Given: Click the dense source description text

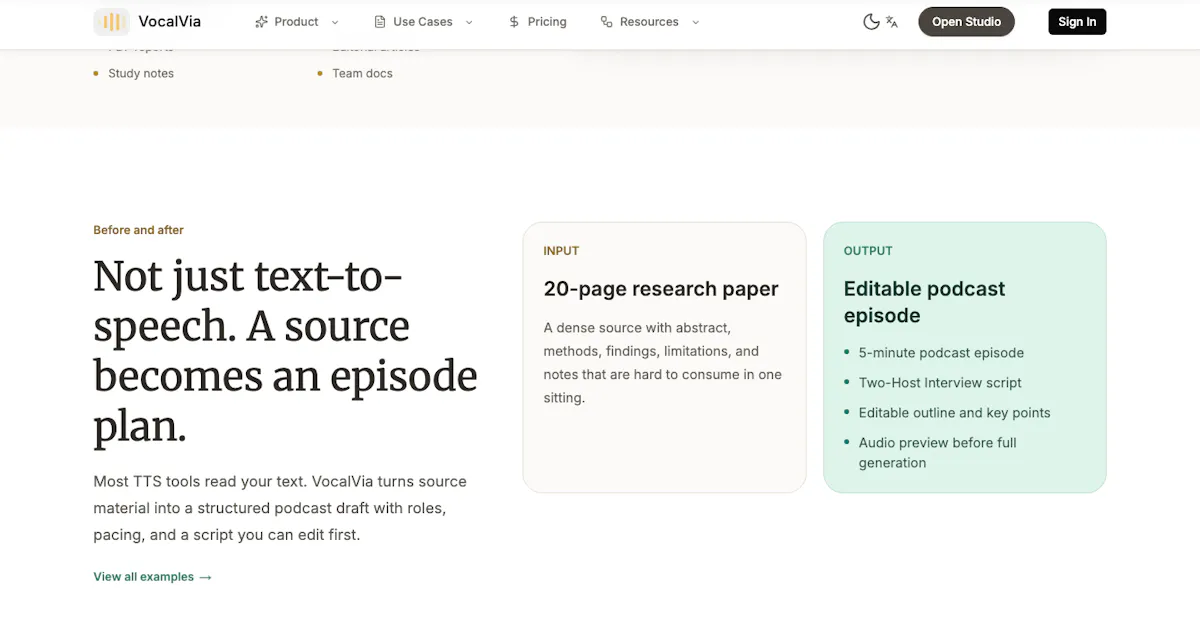Looking at the screenshot, I should 663,363.
